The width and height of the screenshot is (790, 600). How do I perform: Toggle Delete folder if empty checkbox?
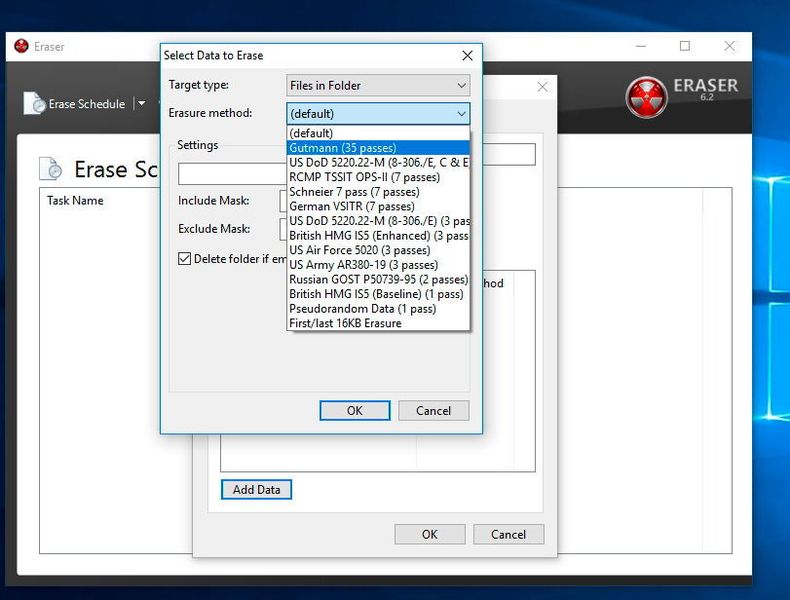[184, 258]
